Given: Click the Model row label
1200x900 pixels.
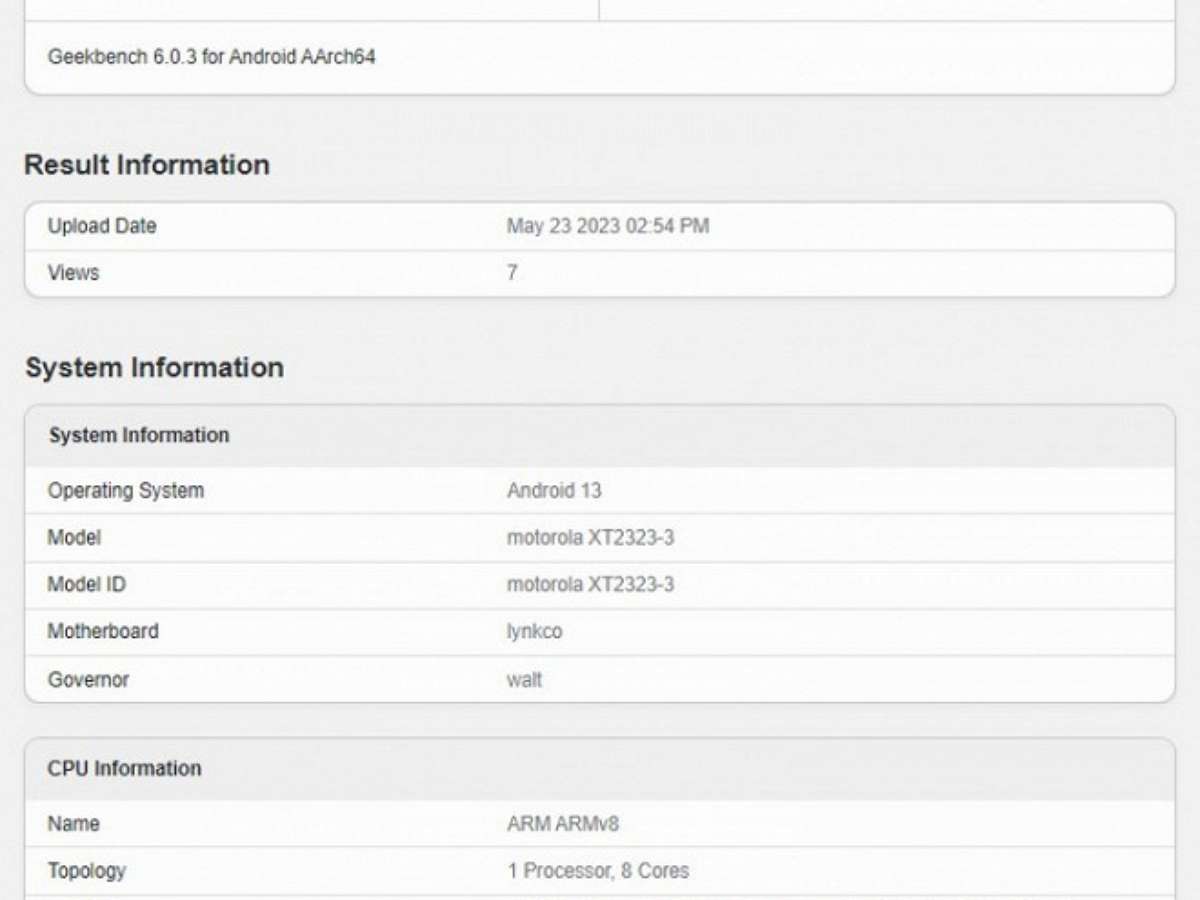Looking at the screenshot, I should (x=74, y=538).
